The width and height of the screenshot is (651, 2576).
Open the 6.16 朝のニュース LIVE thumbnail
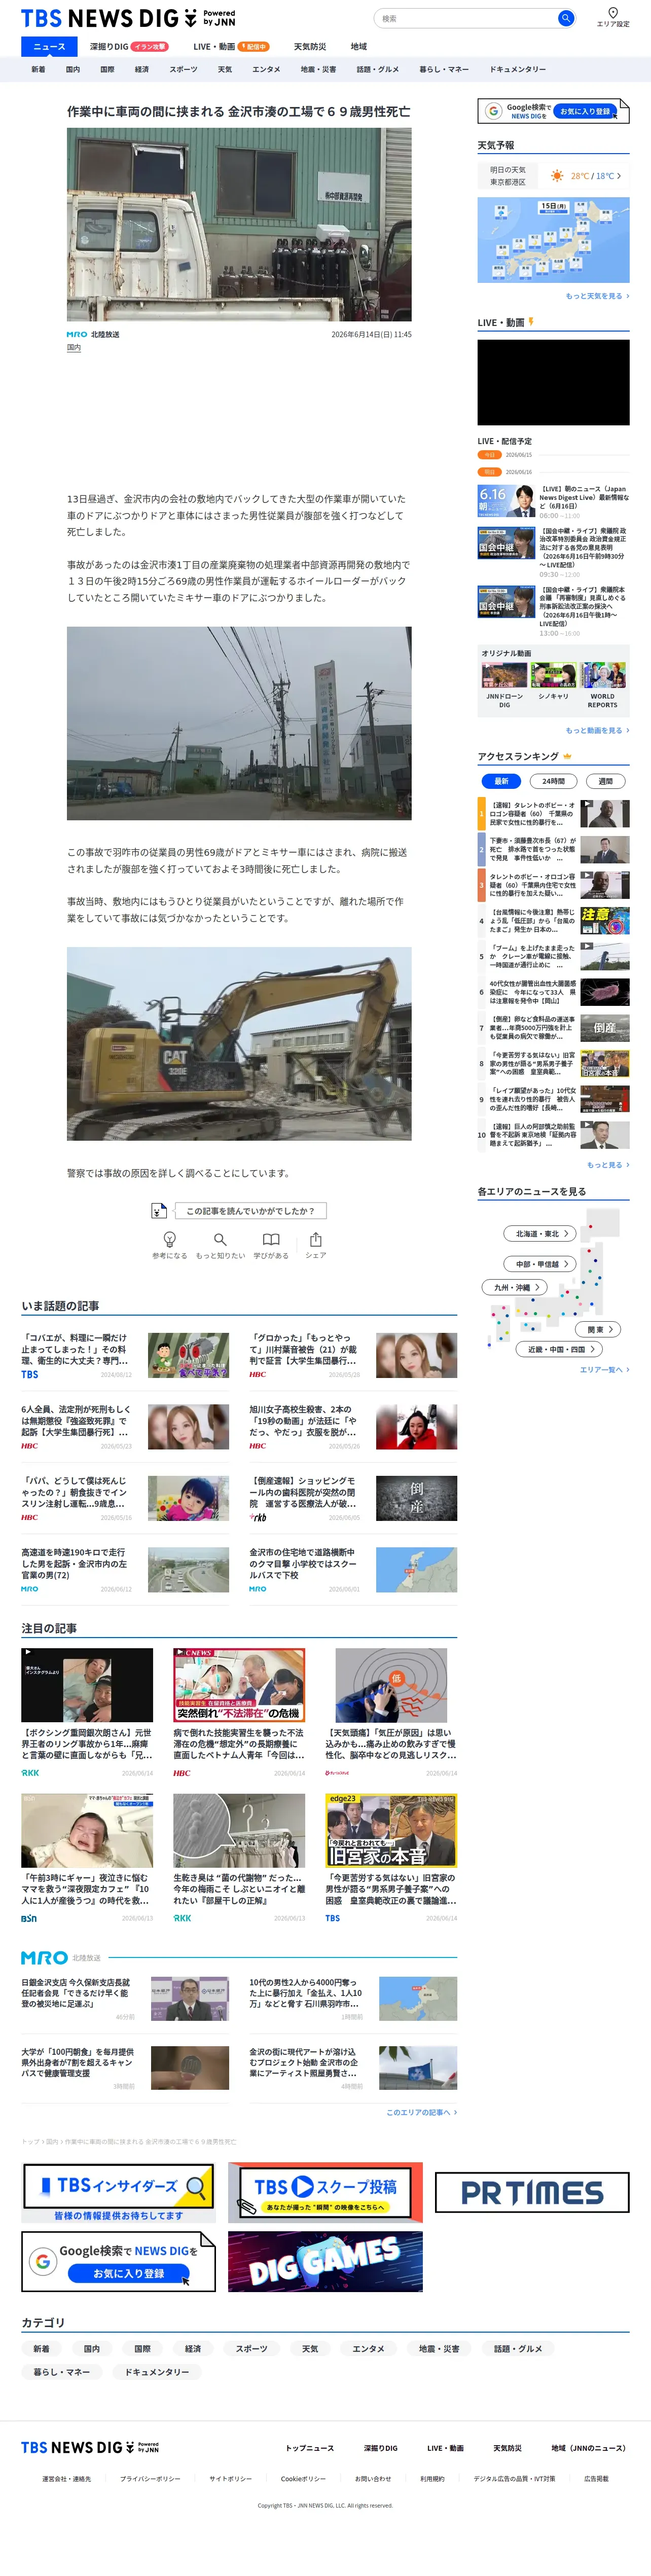pyautogui.click(x=505, y=500)
